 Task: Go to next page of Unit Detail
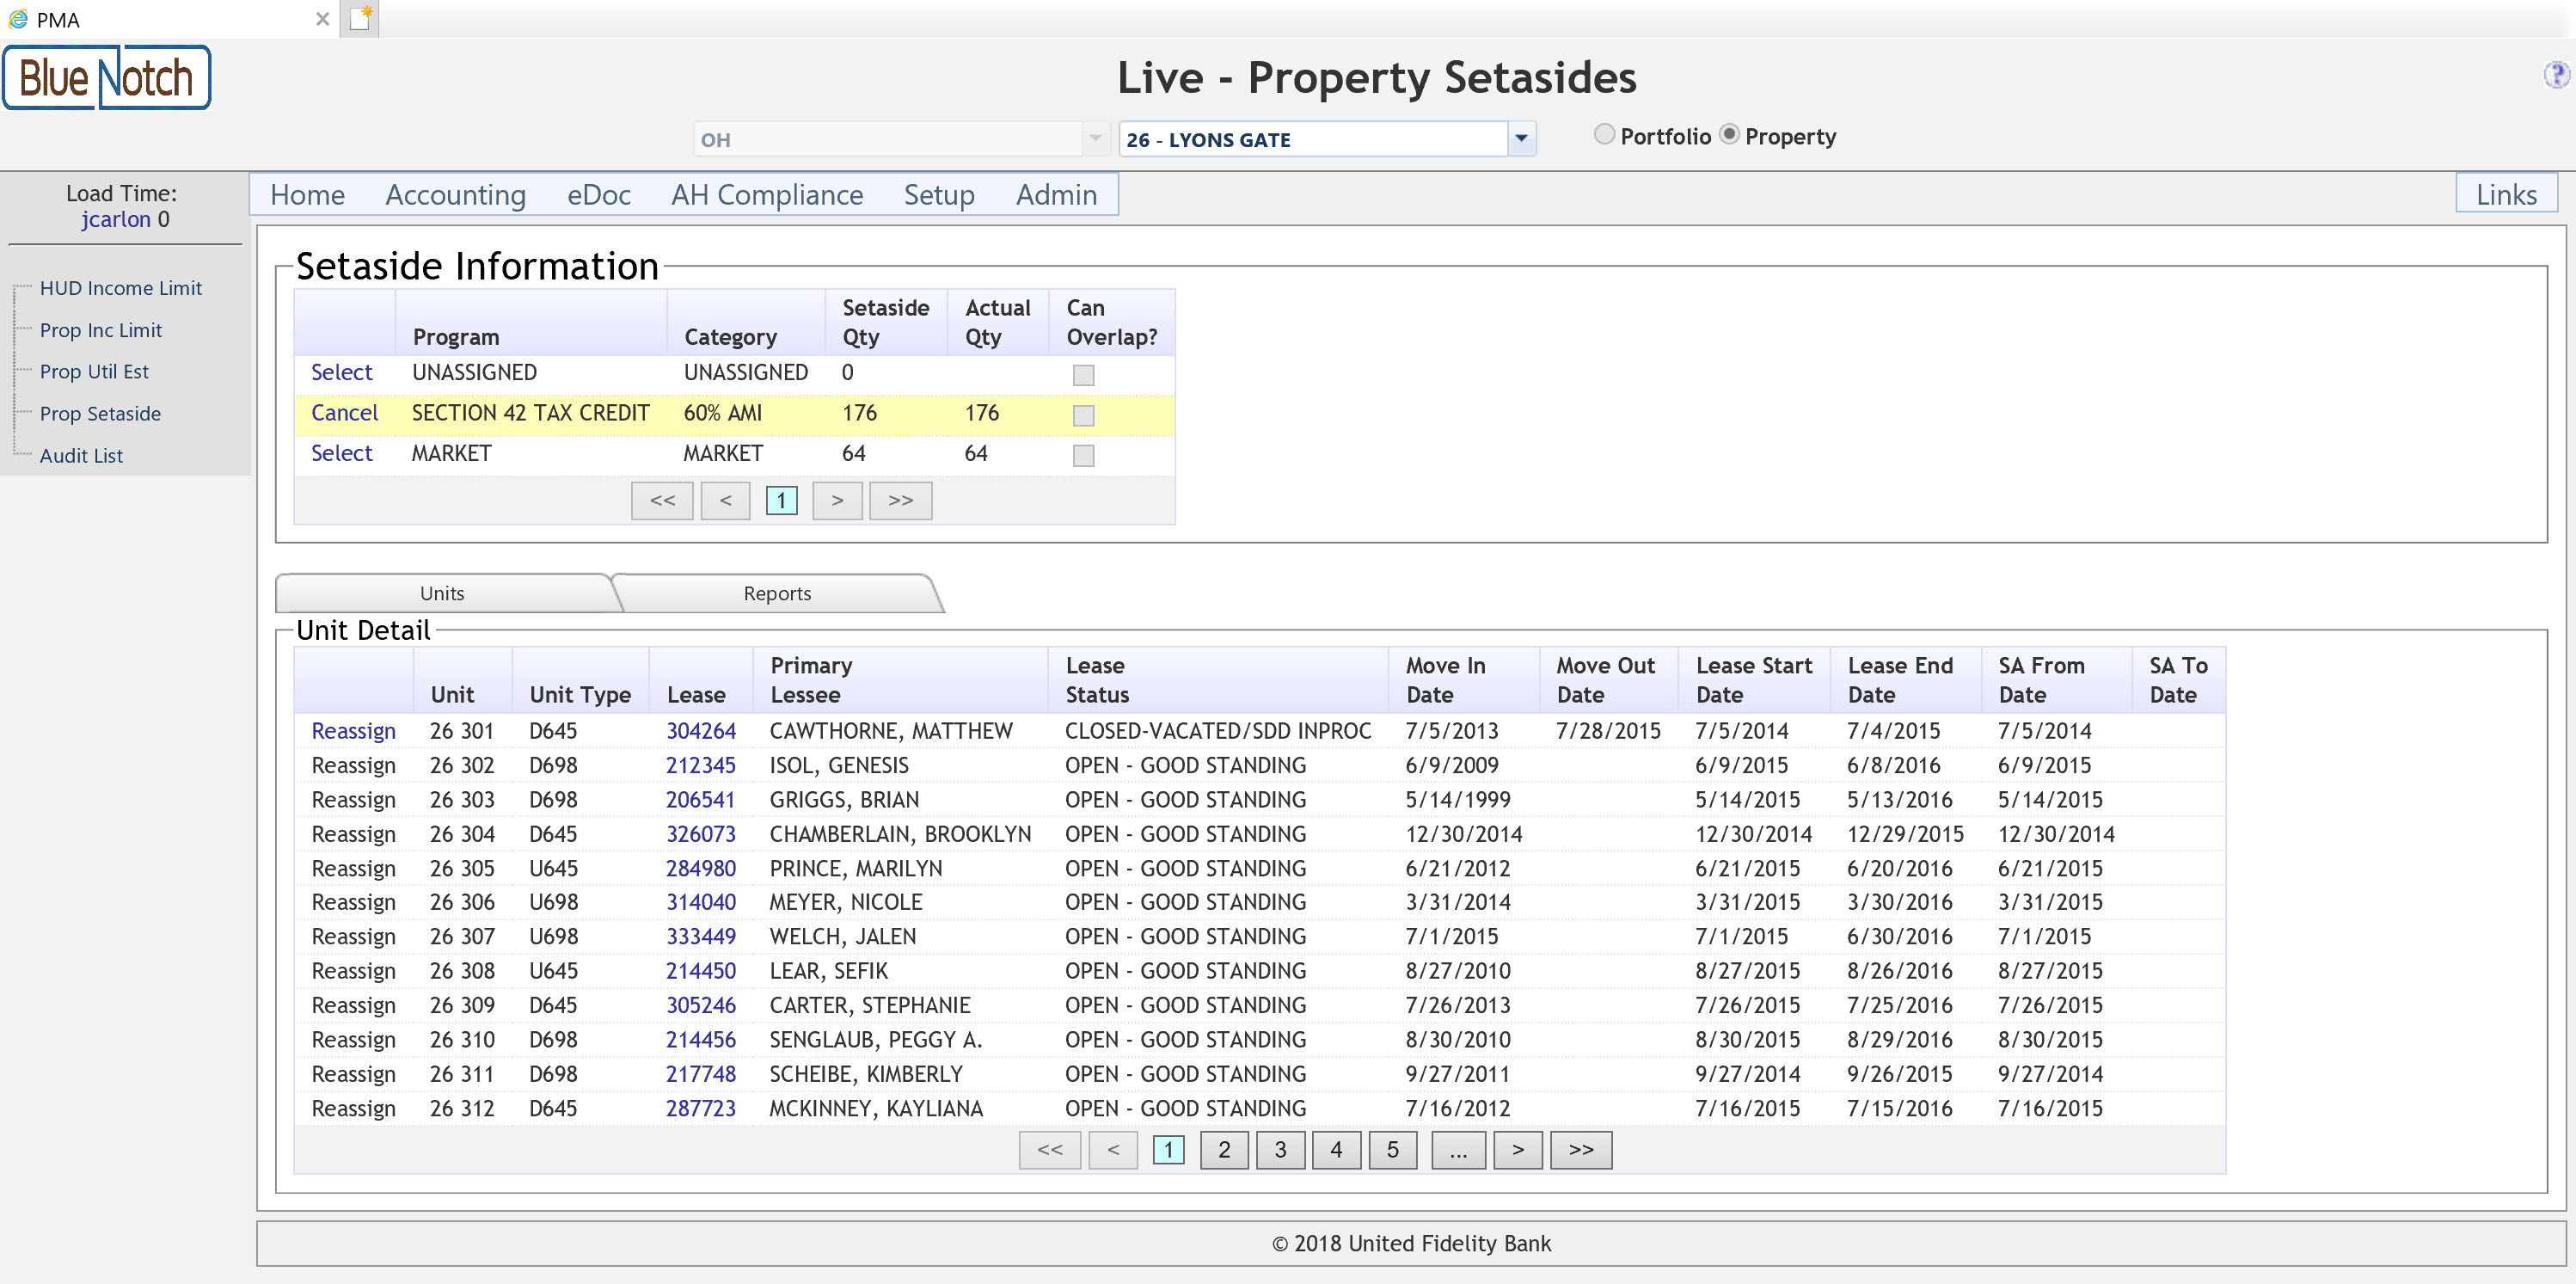[x=1517, y=1150]
